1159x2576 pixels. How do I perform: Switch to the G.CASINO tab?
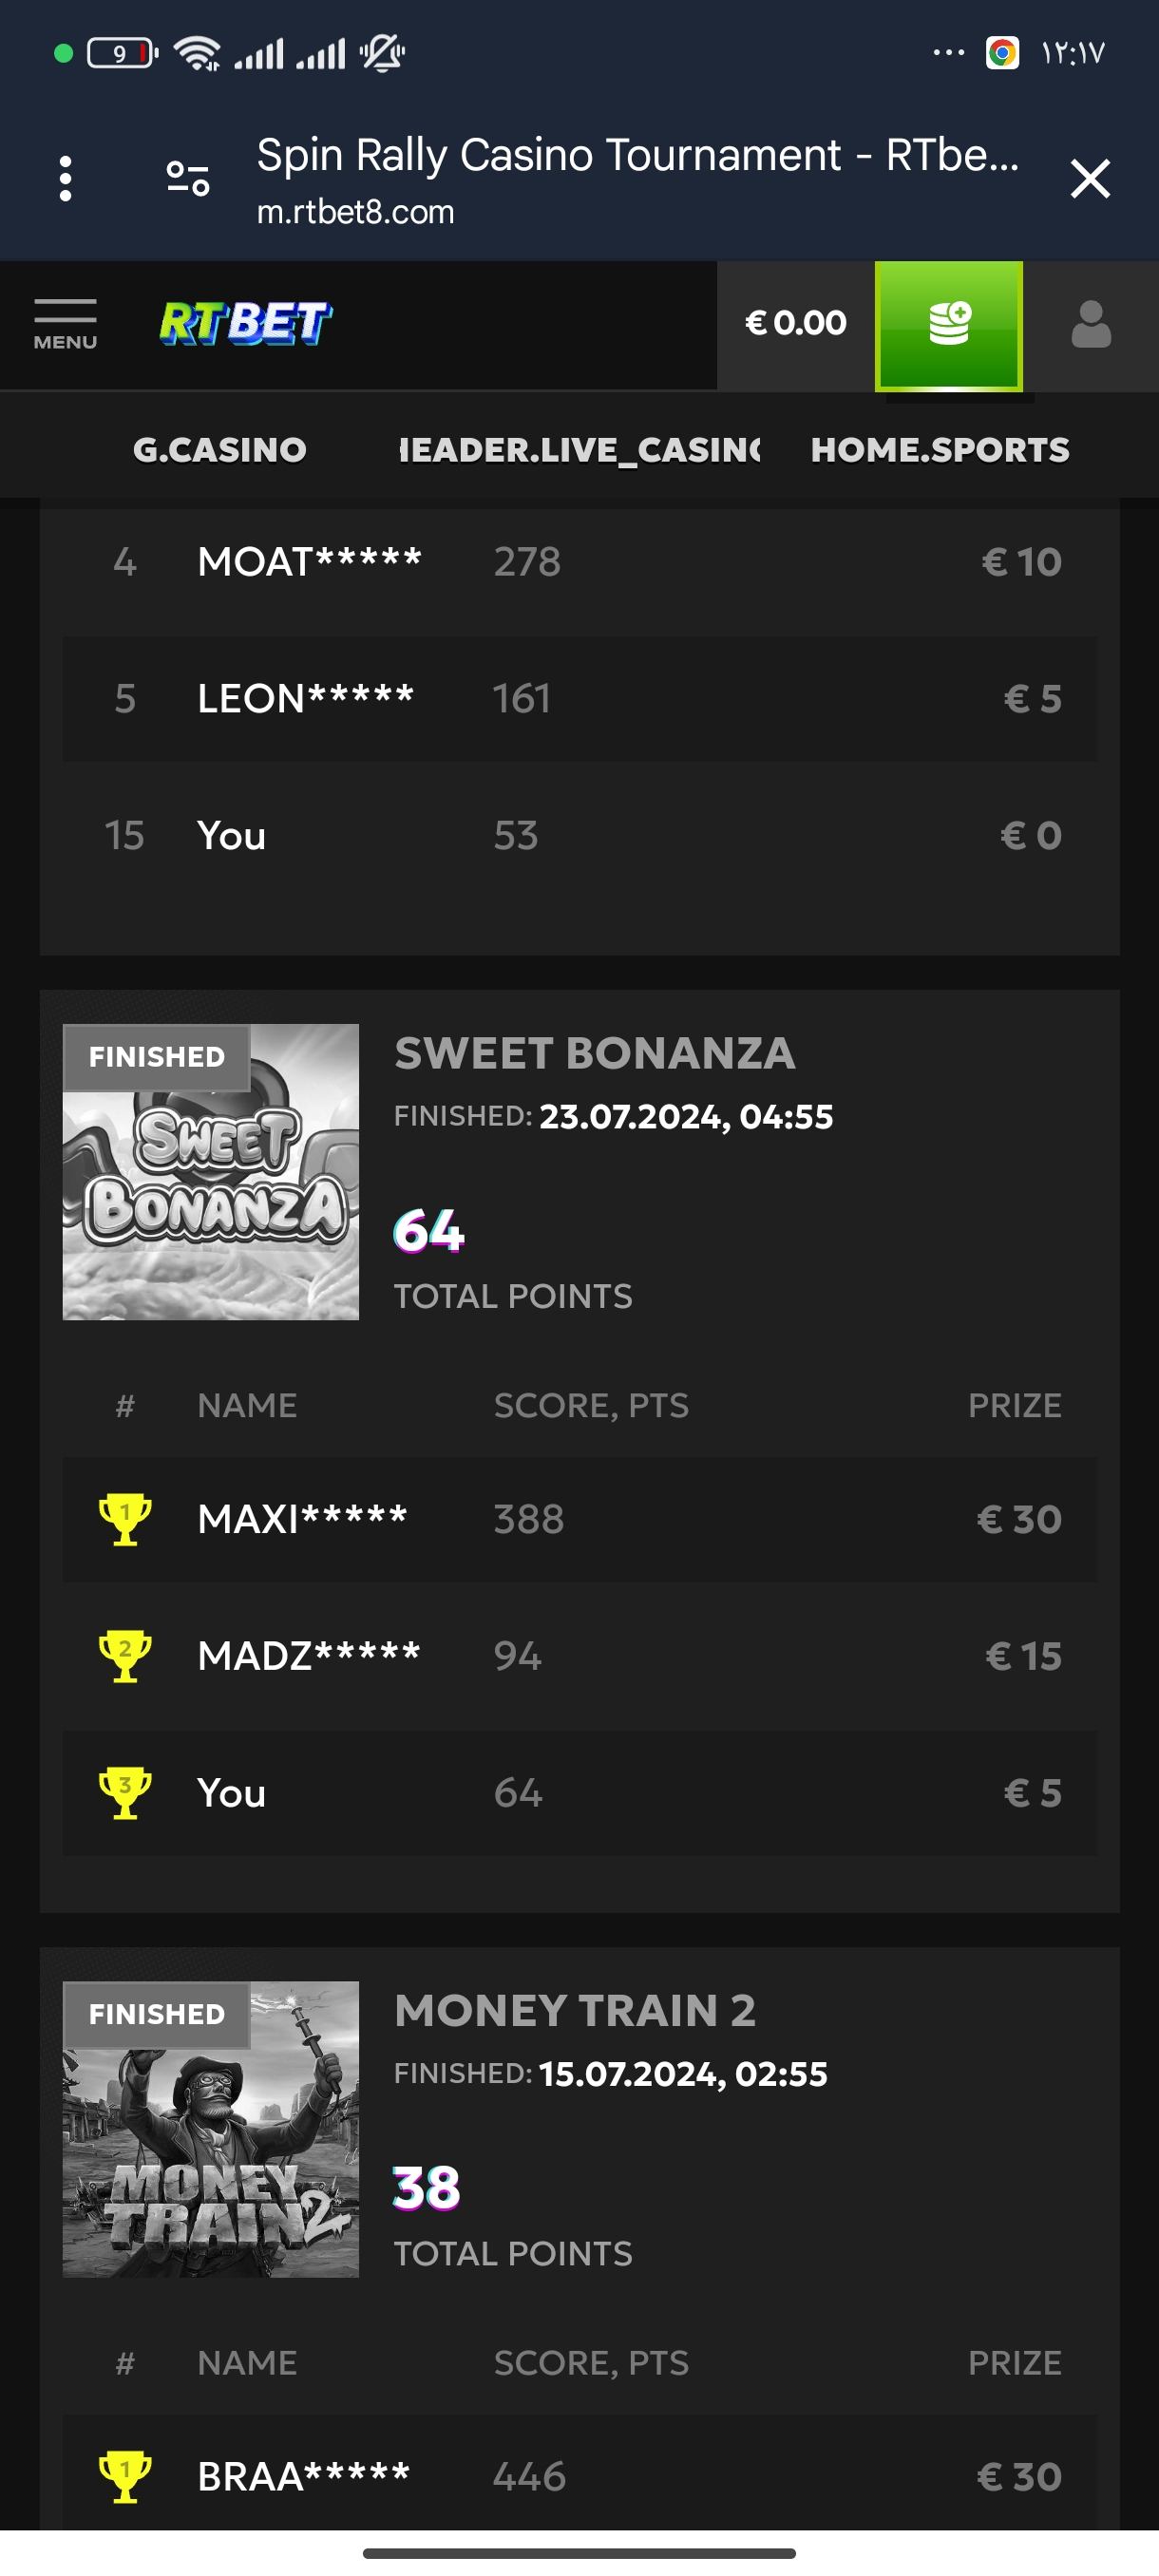[220, 450]
